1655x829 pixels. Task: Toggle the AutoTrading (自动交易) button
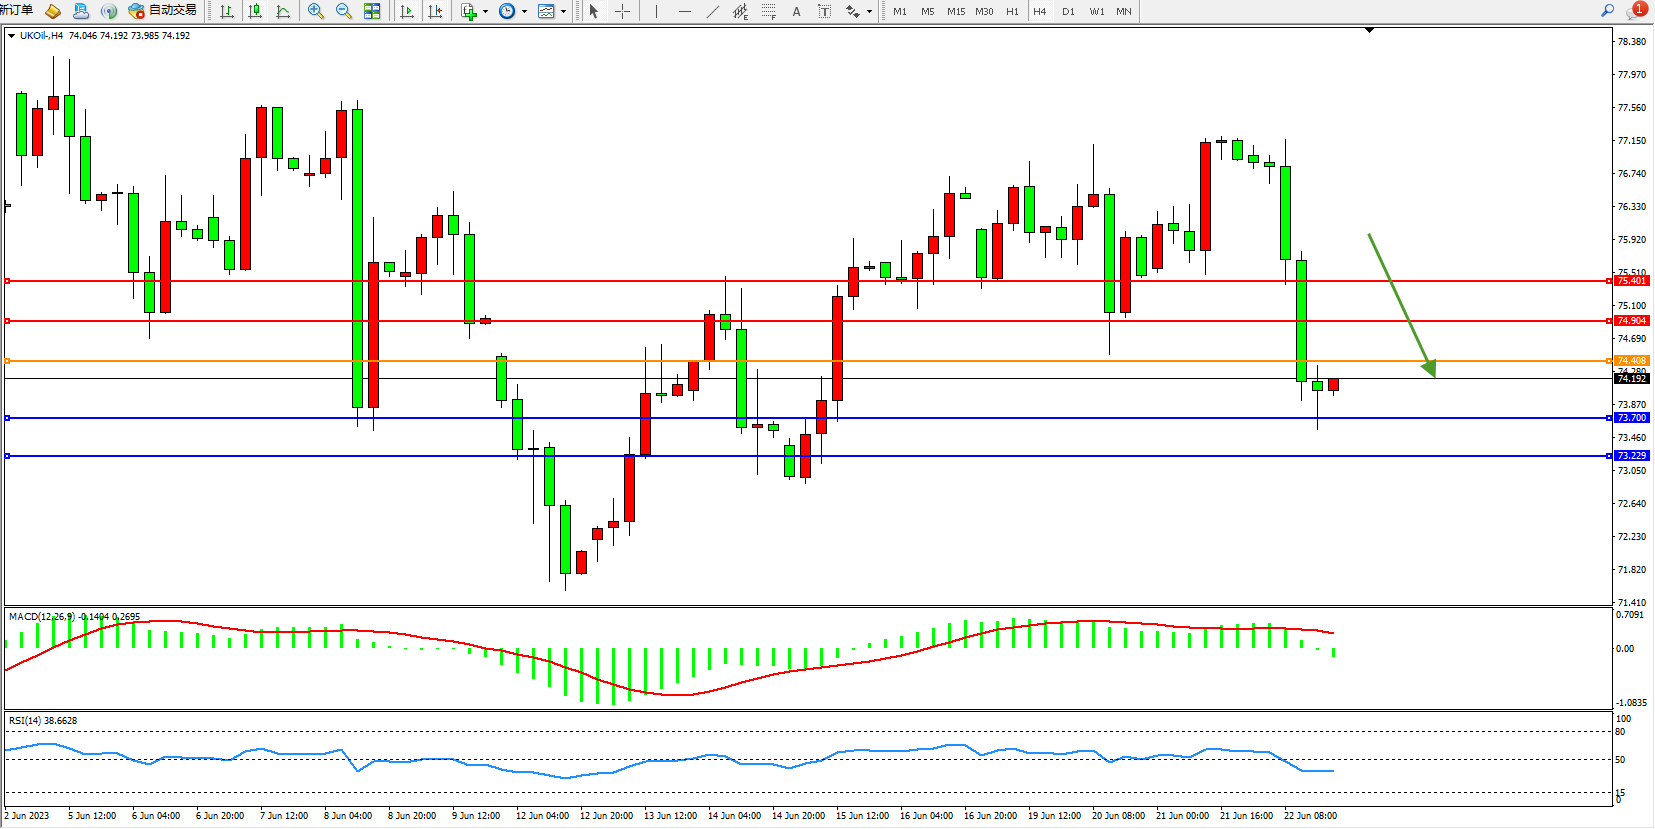(163, 11)
